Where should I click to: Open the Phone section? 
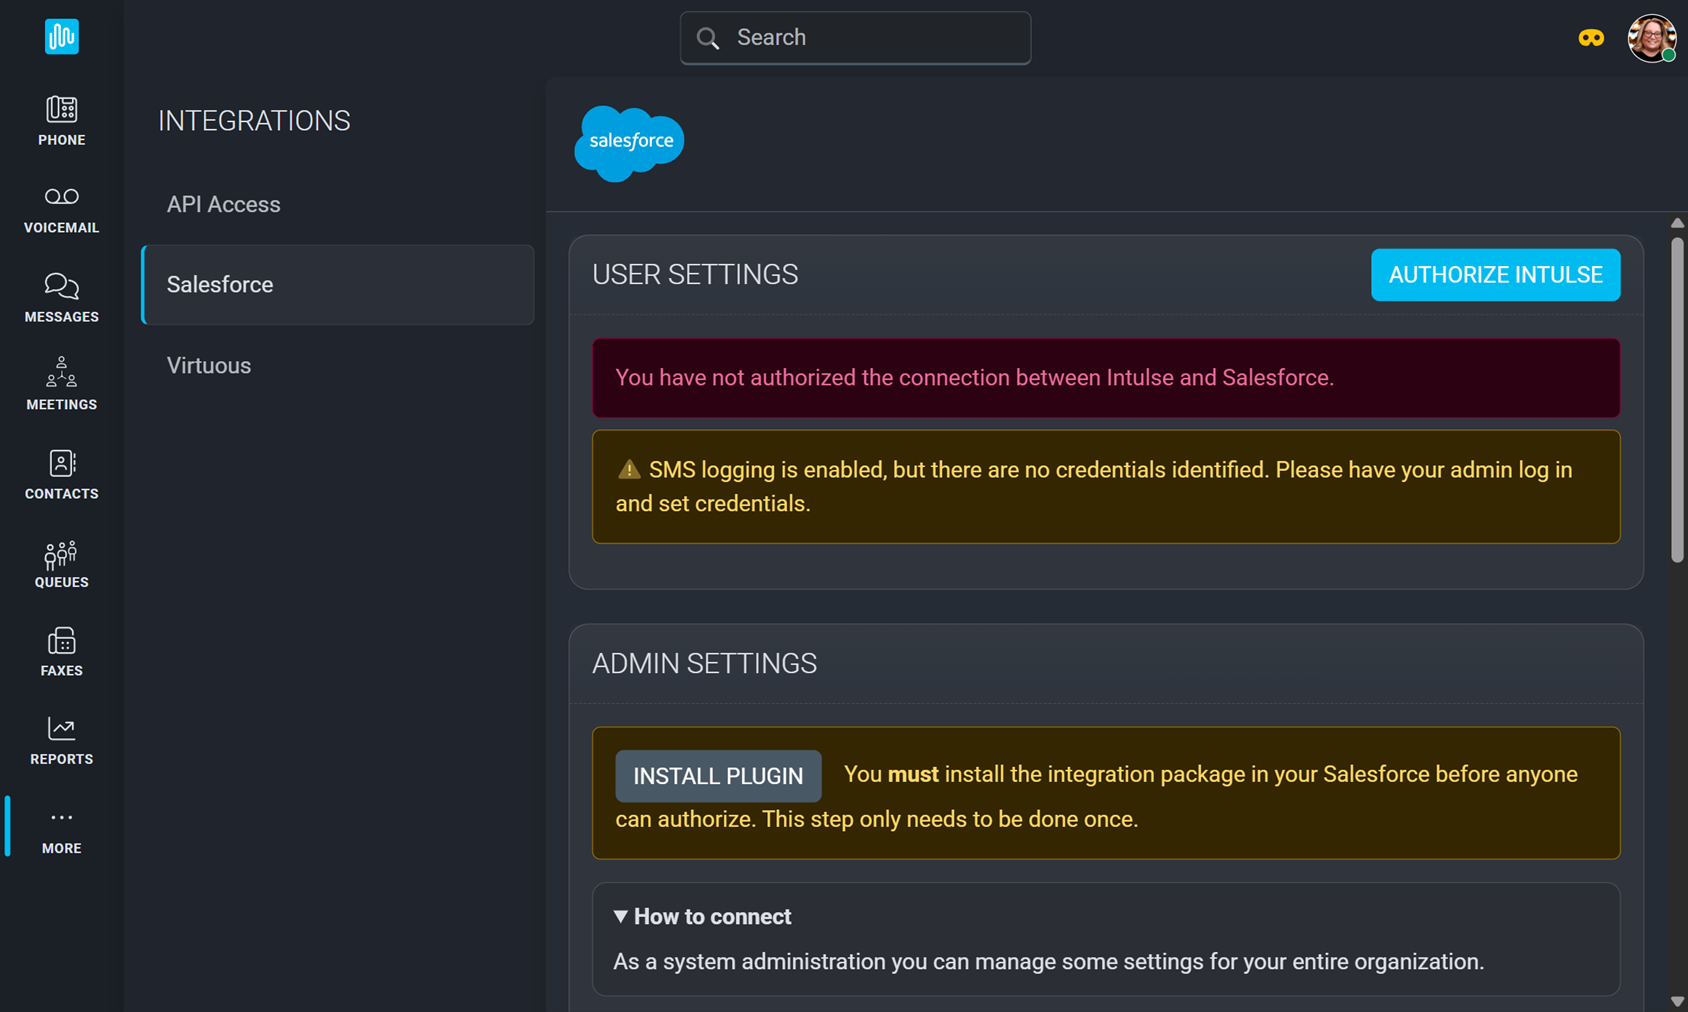tap(61, 121)
